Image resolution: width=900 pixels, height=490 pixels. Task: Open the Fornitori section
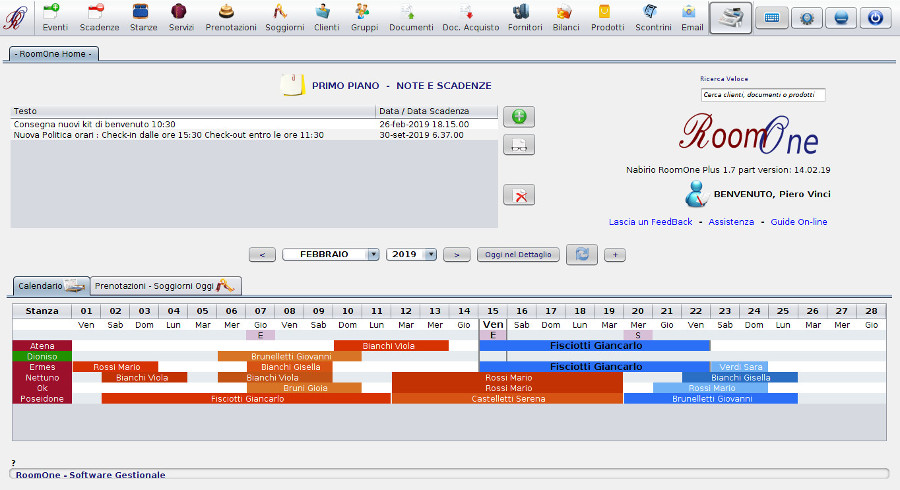(525, 17)
